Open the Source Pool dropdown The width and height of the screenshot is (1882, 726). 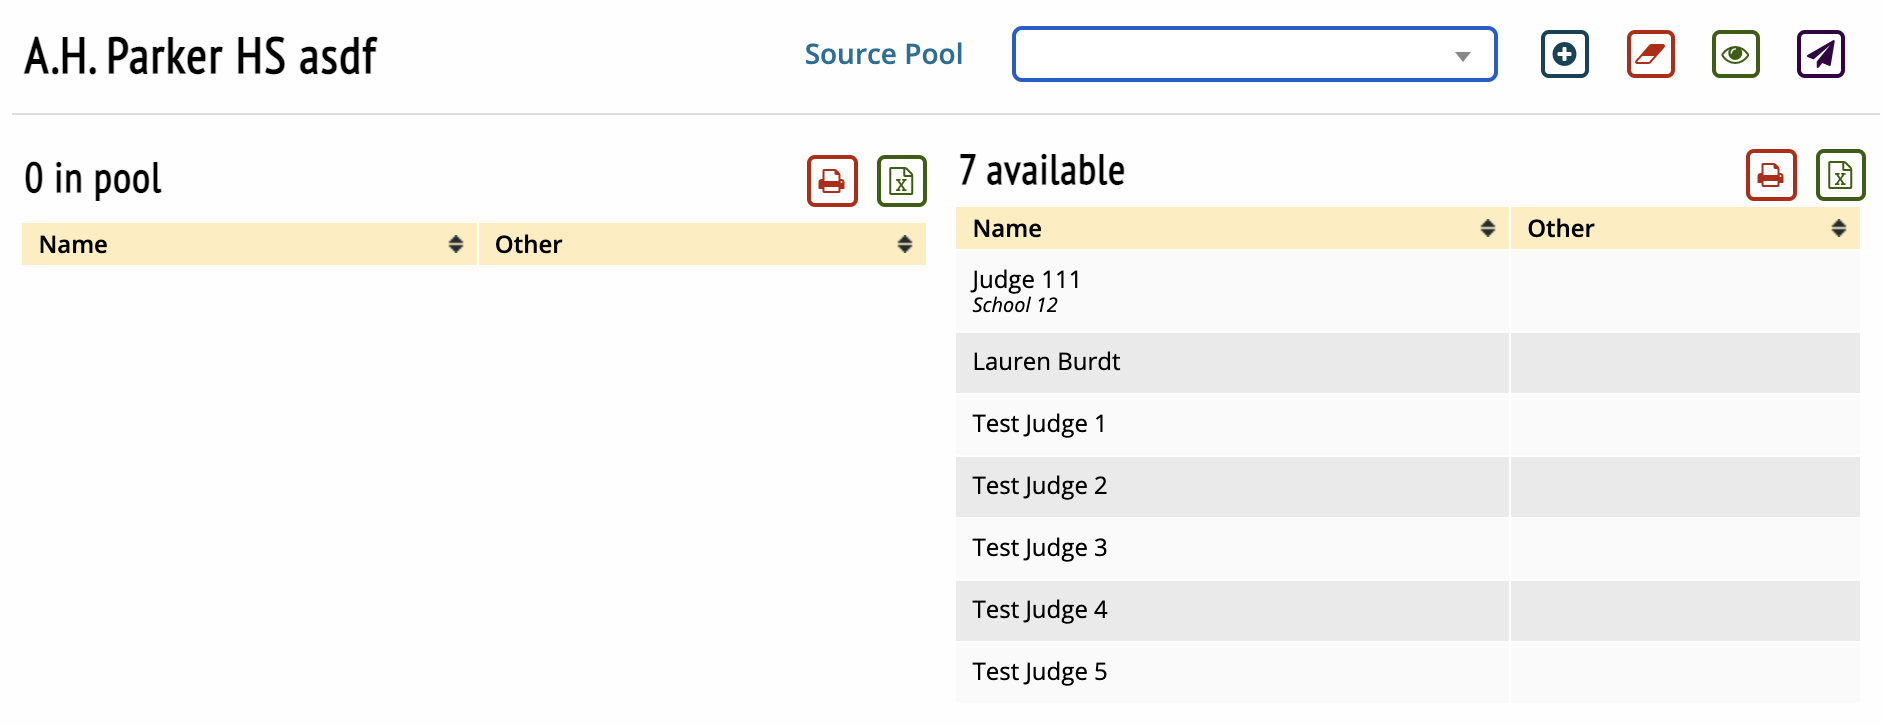1254,54
